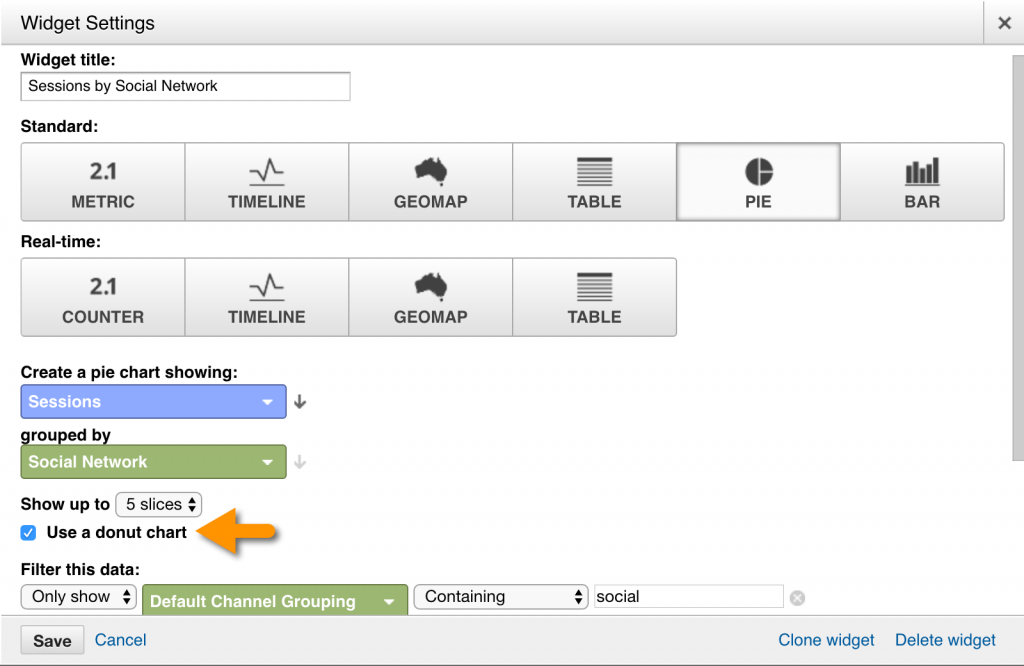Change the Containing filter condition

(x=500, y=596)
